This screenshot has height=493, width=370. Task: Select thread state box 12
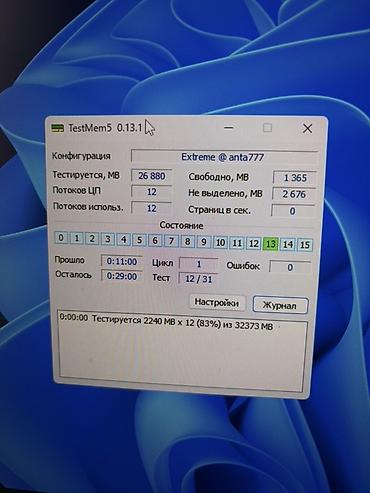coord(254,243)
